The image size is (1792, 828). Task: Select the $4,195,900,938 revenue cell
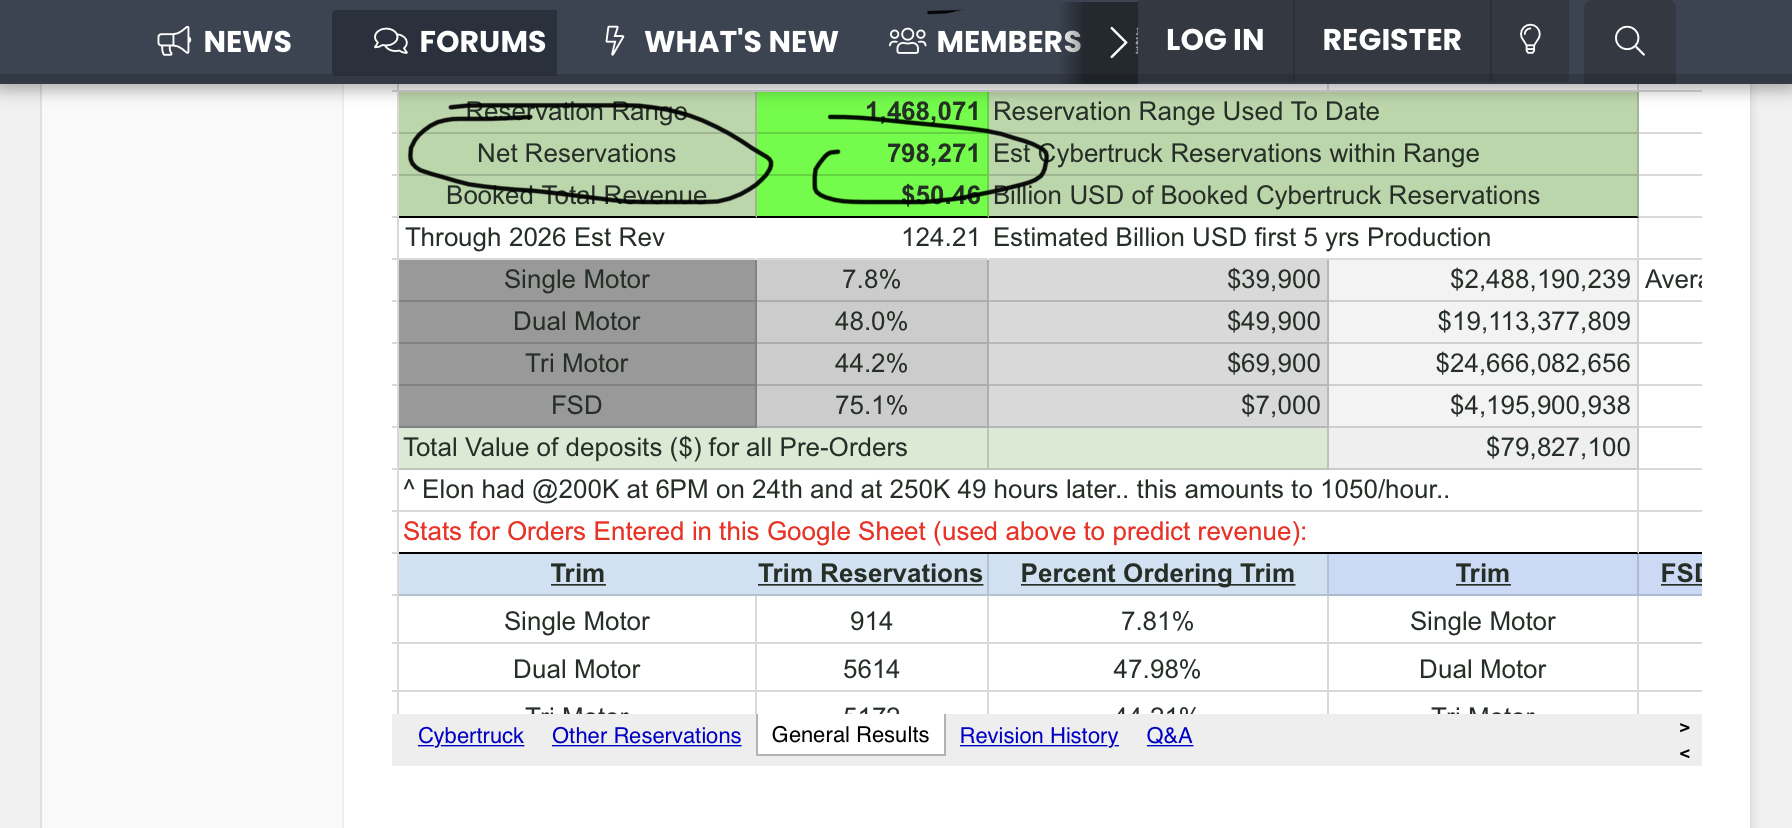(x=1483, y=406)
